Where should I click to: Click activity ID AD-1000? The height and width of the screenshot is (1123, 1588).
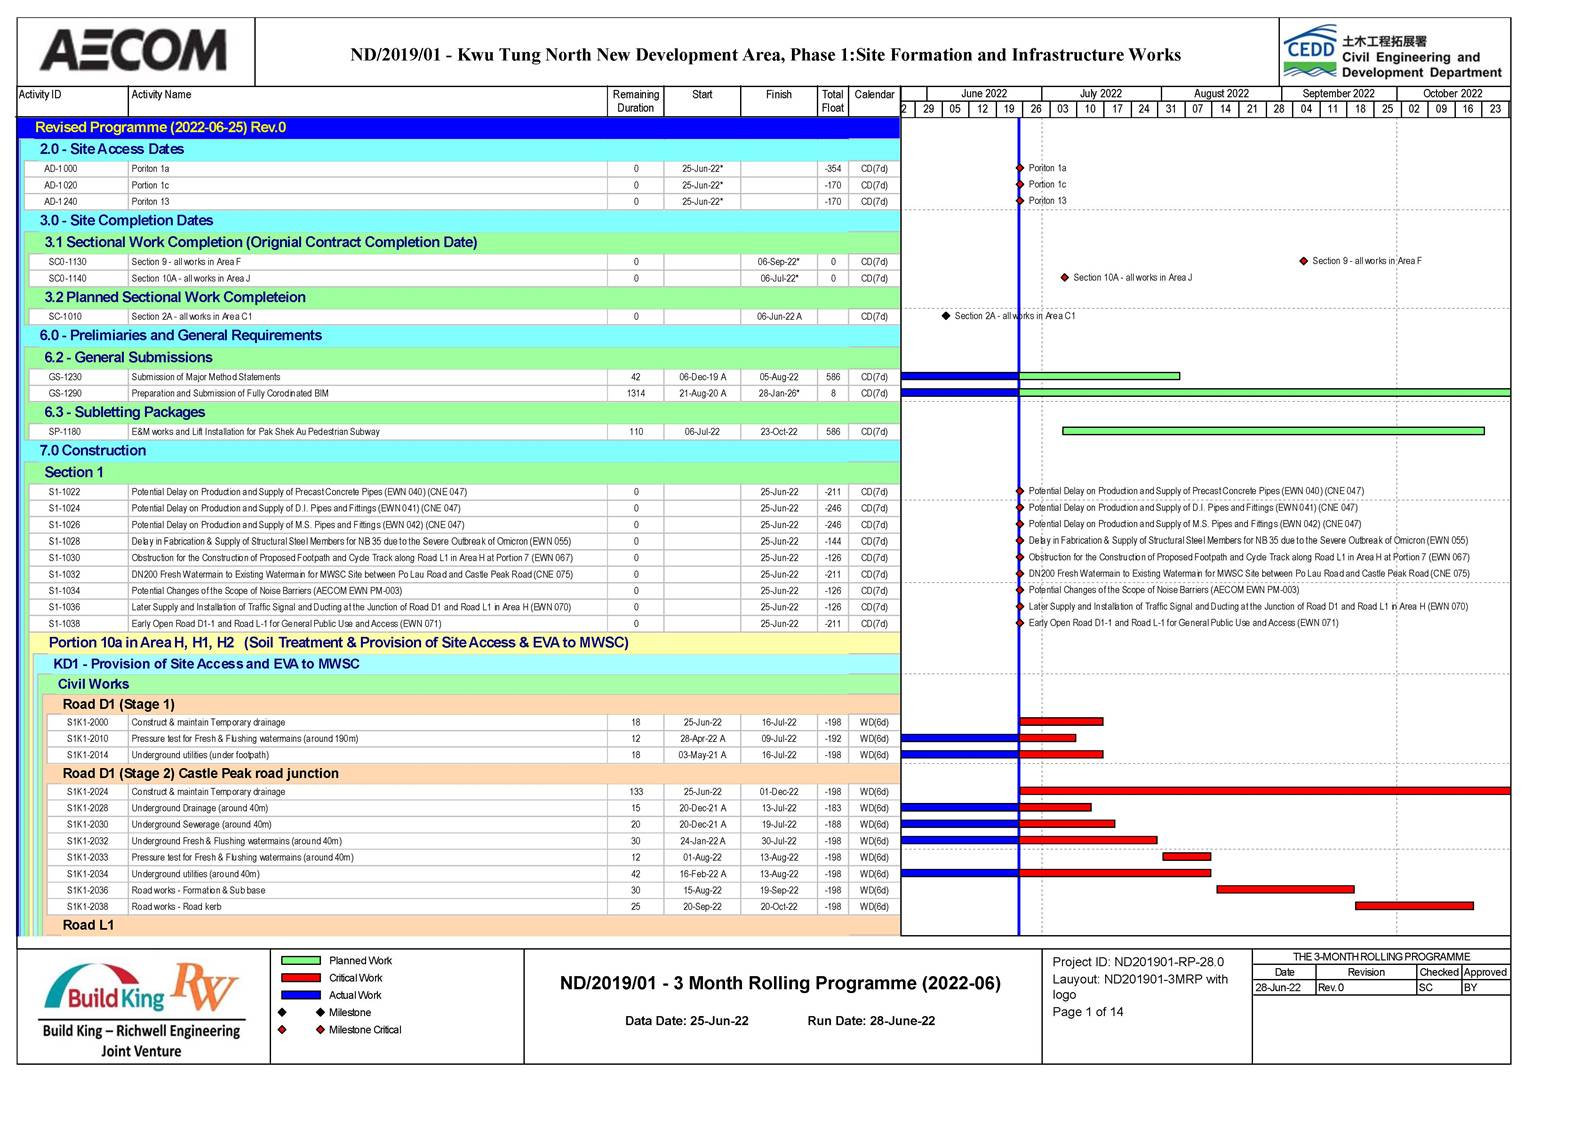[x=61, y=169]
